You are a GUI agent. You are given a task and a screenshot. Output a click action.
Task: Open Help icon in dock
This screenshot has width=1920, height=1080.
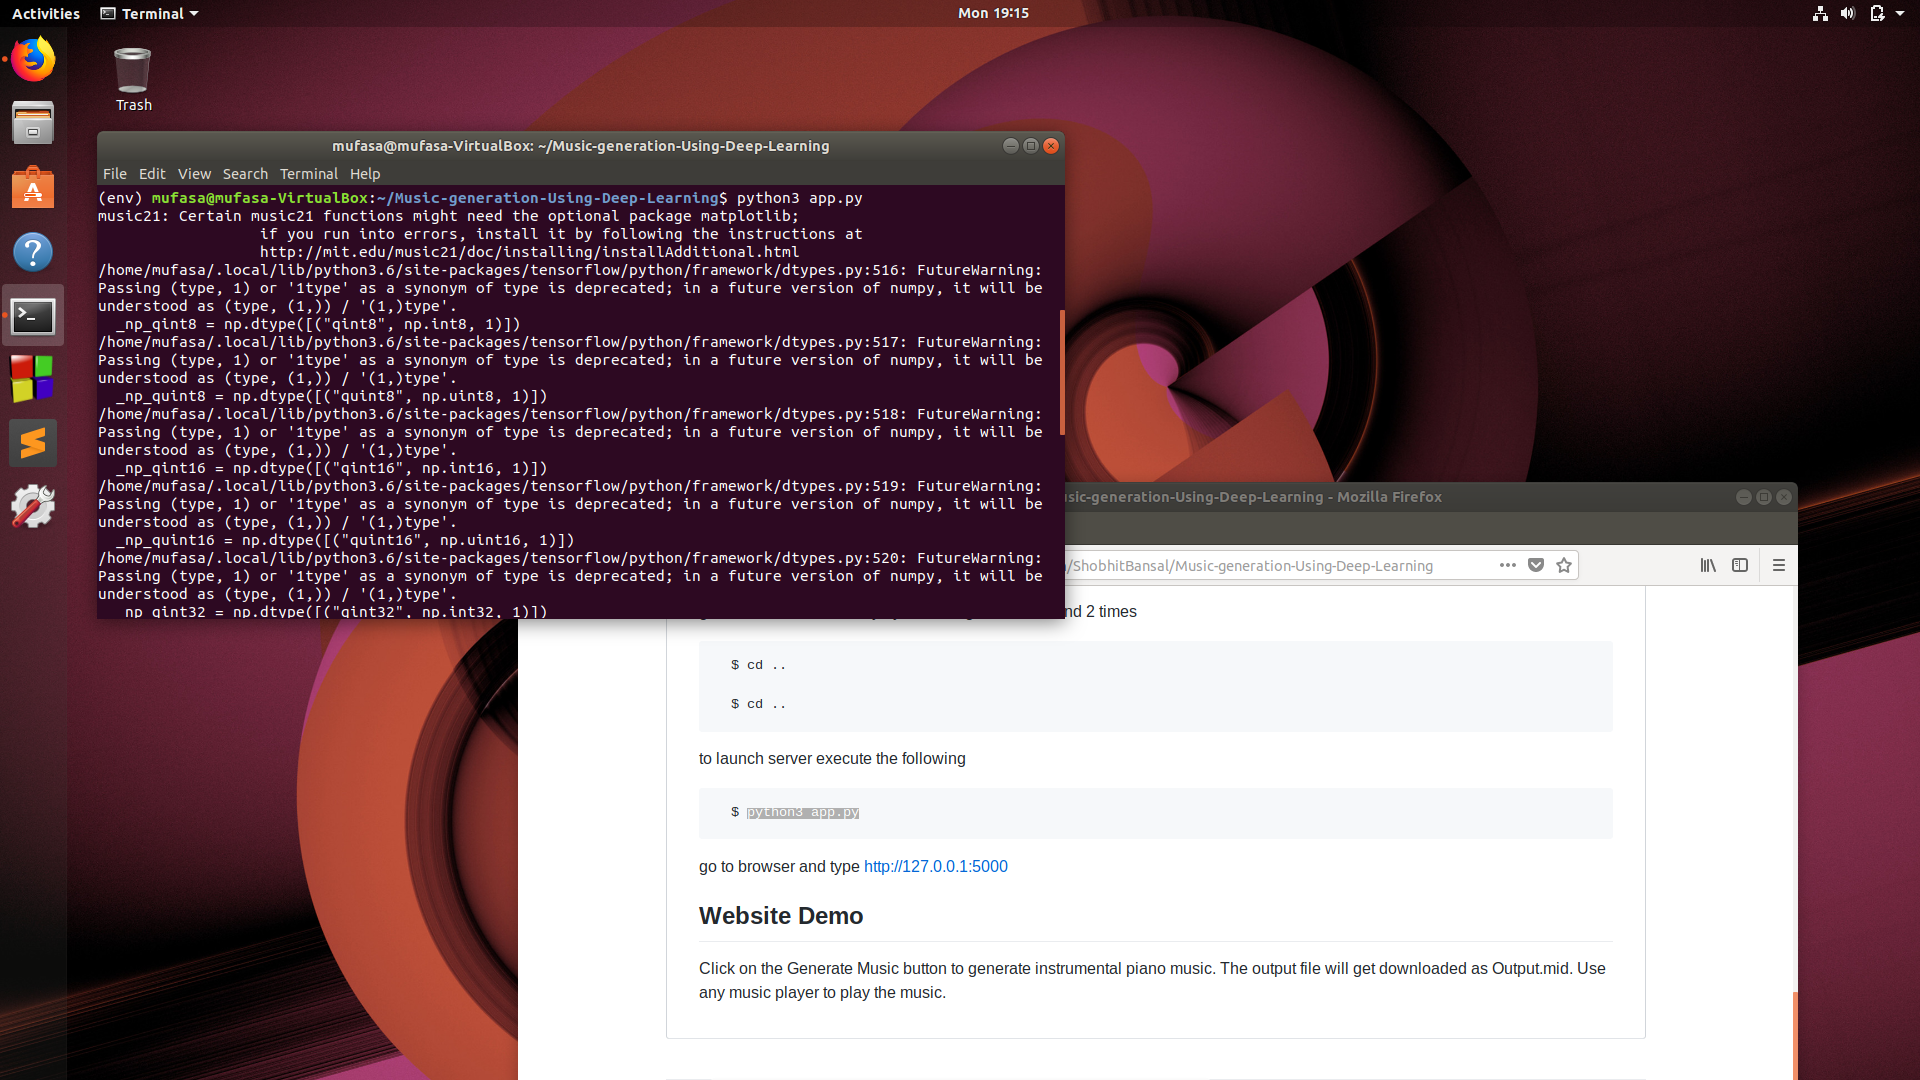coord(33,252)
